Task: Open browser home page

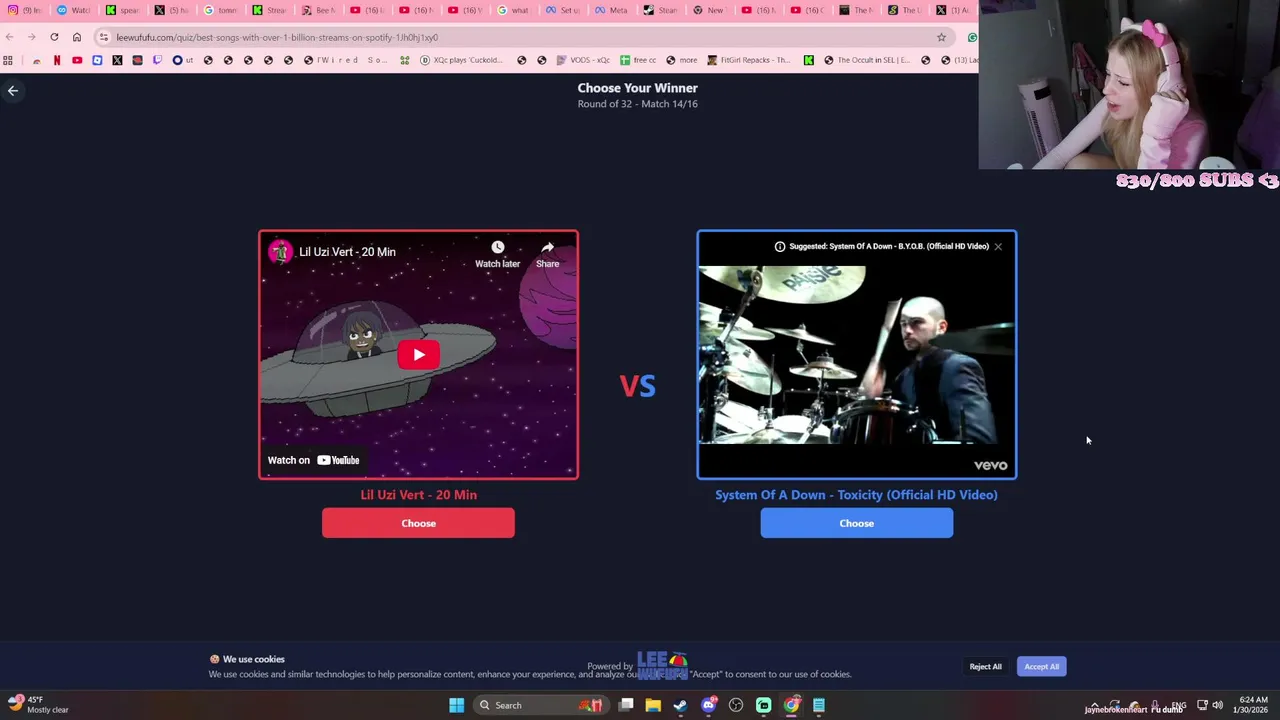Action: click(x=76, y=37)
